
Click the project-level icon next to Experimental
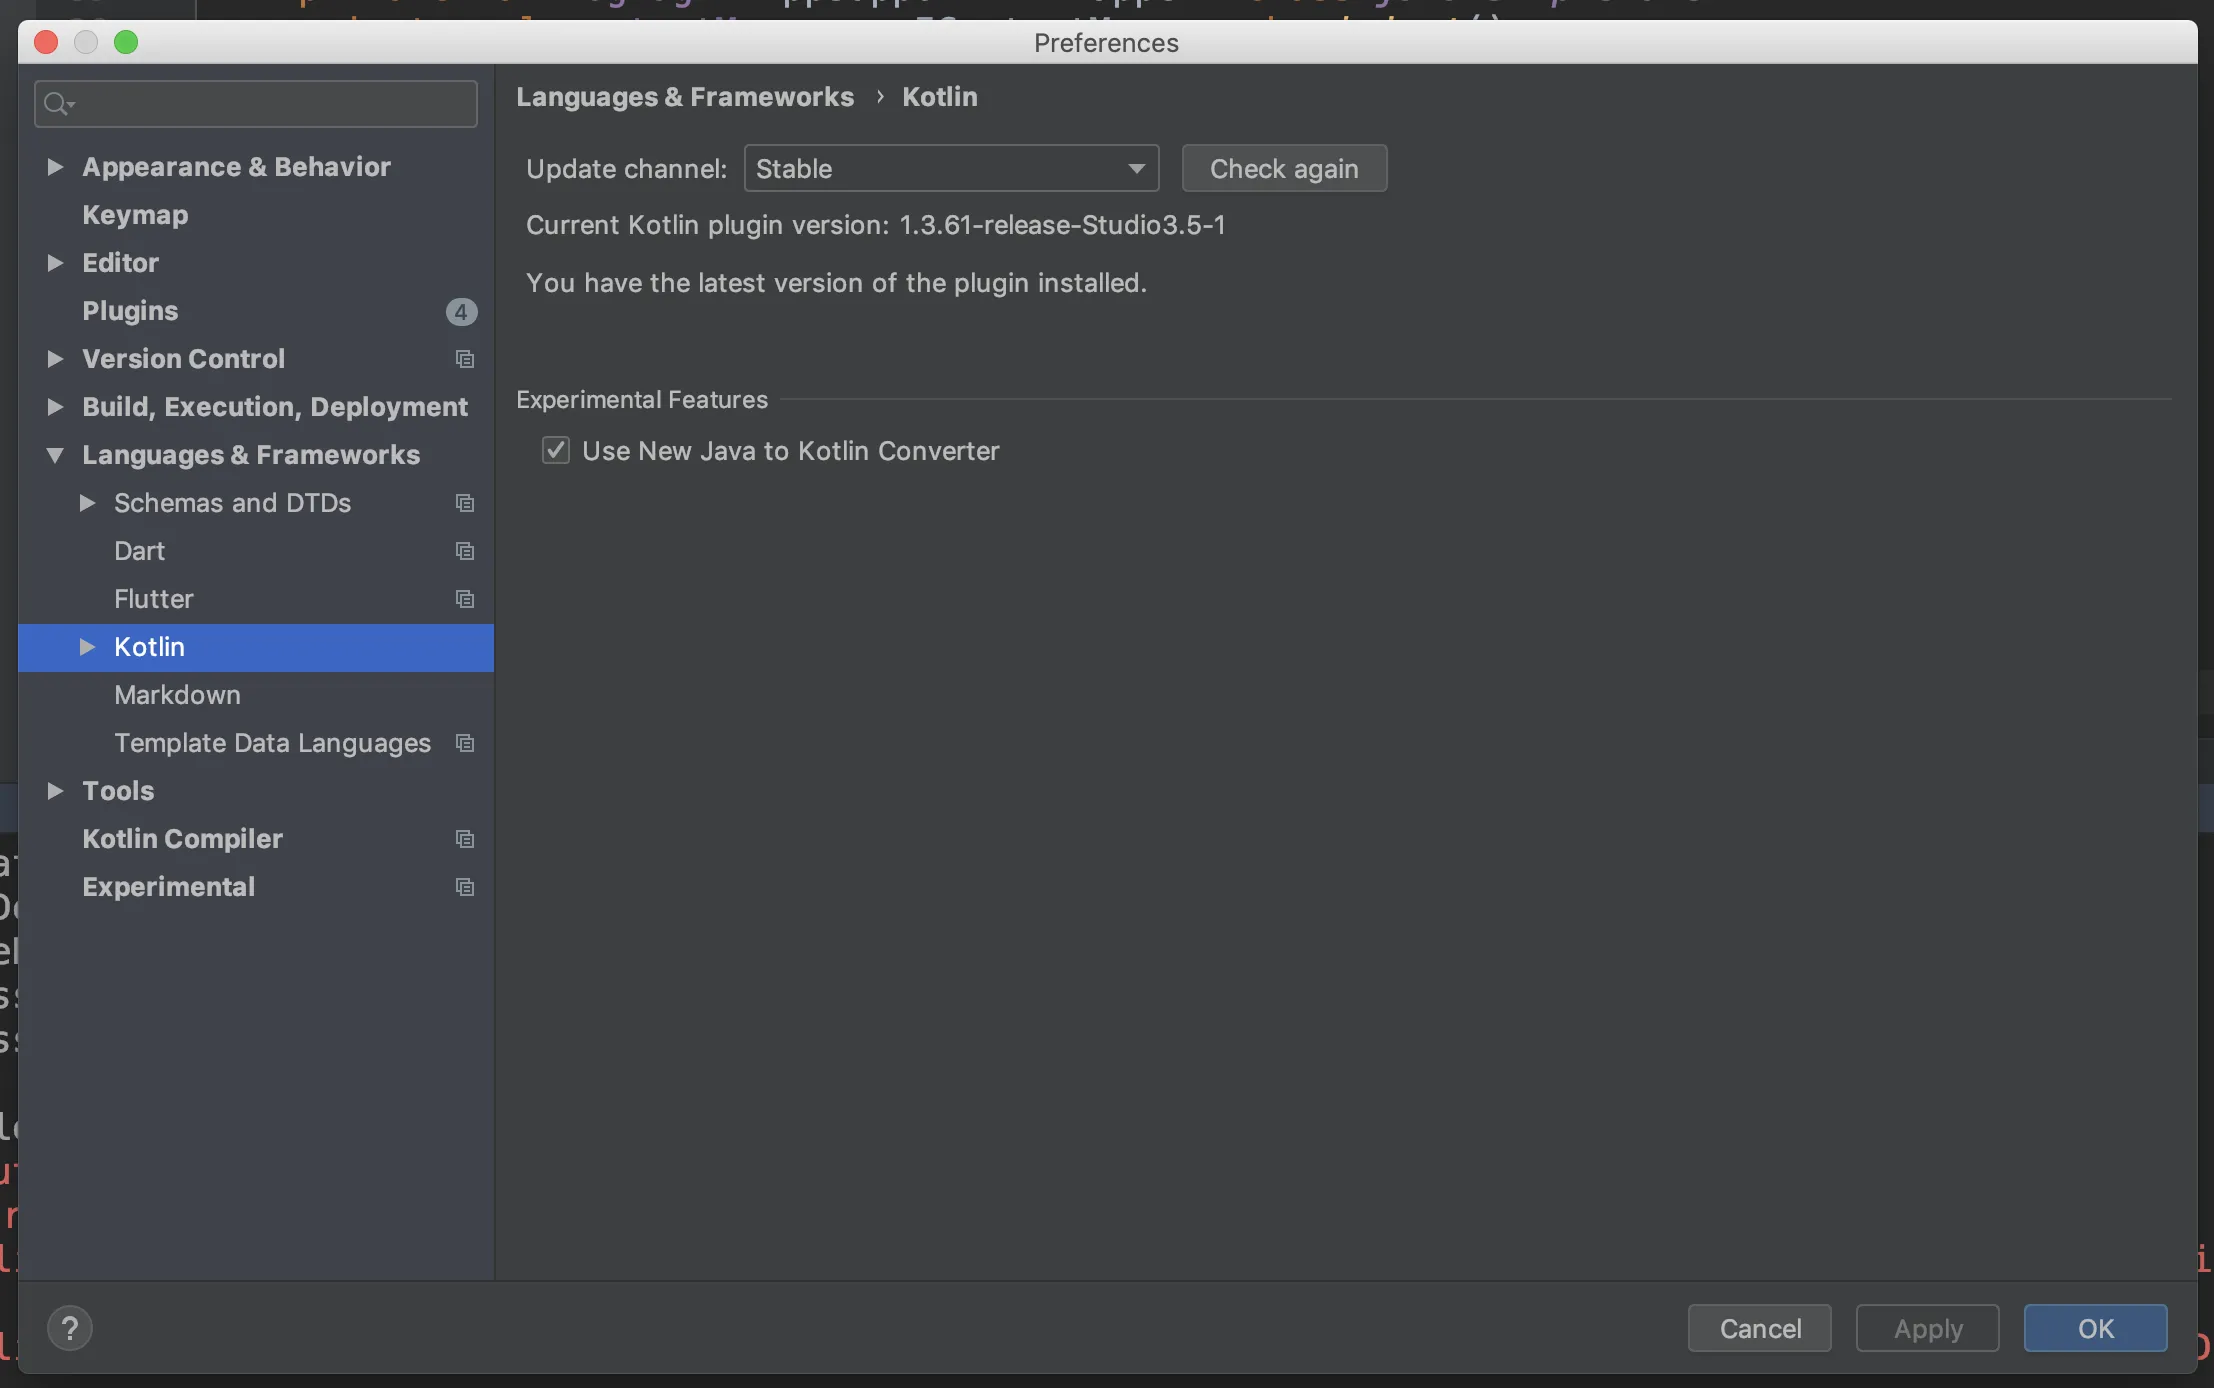pos(464,887)
